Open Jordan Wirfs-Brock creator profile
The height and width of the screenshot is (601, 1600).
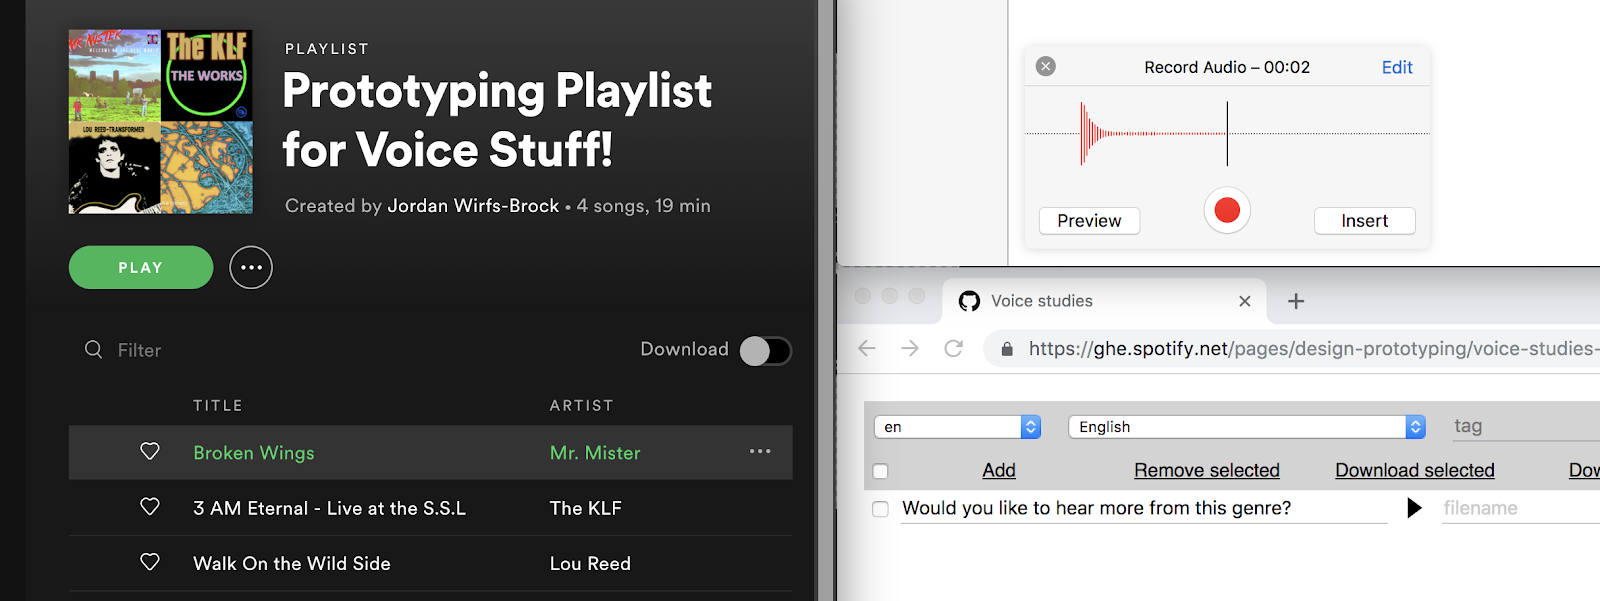pos(473,205)
